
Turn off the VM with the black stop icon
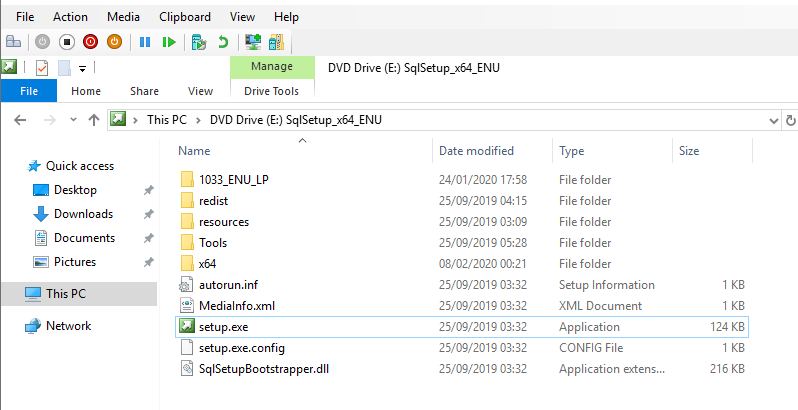click(x=67, y=42)
